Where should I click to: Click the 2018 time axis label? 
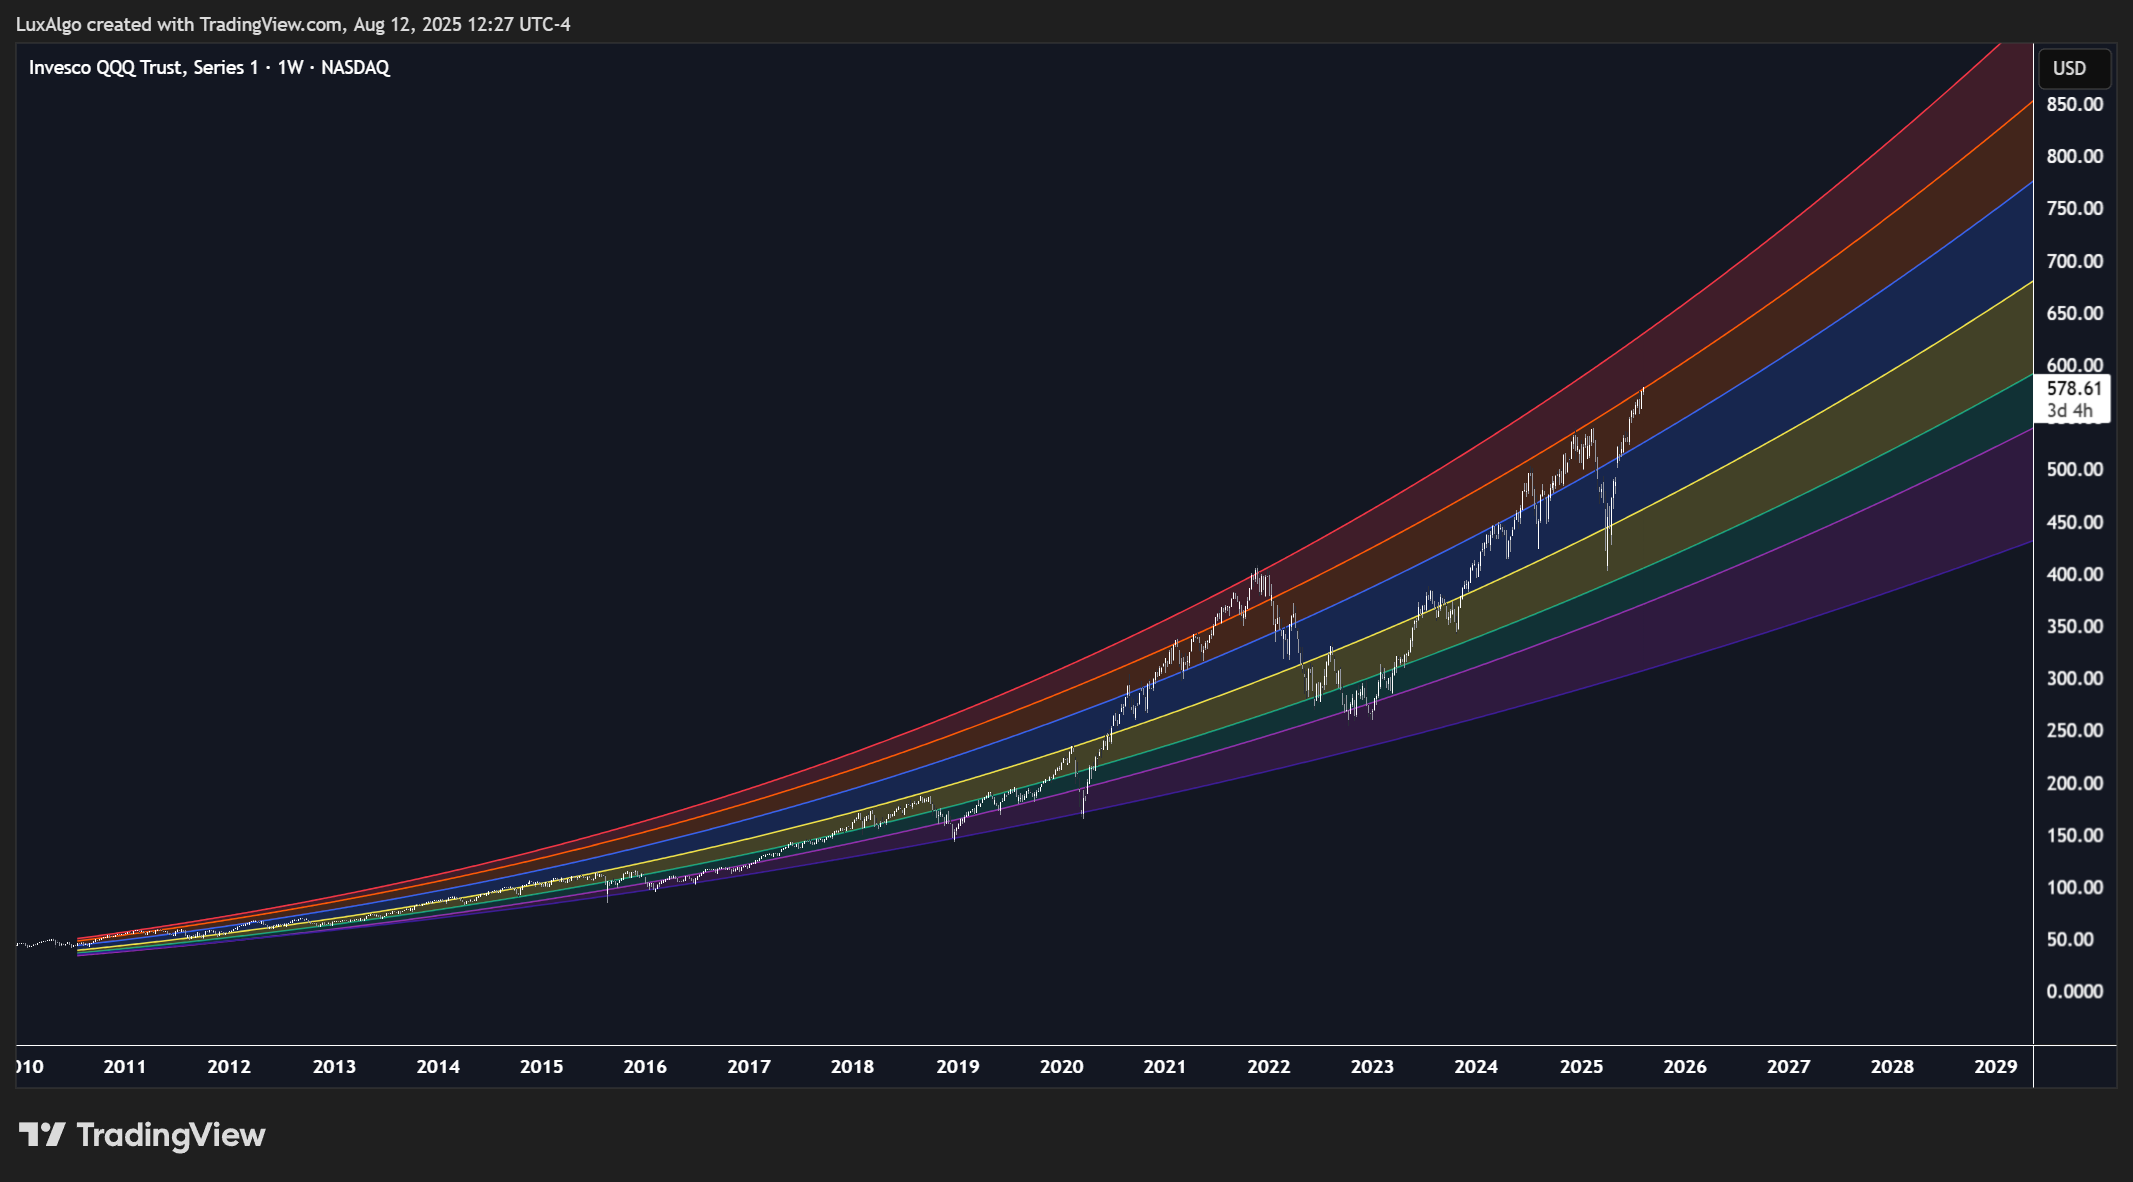coord(852,1066)
